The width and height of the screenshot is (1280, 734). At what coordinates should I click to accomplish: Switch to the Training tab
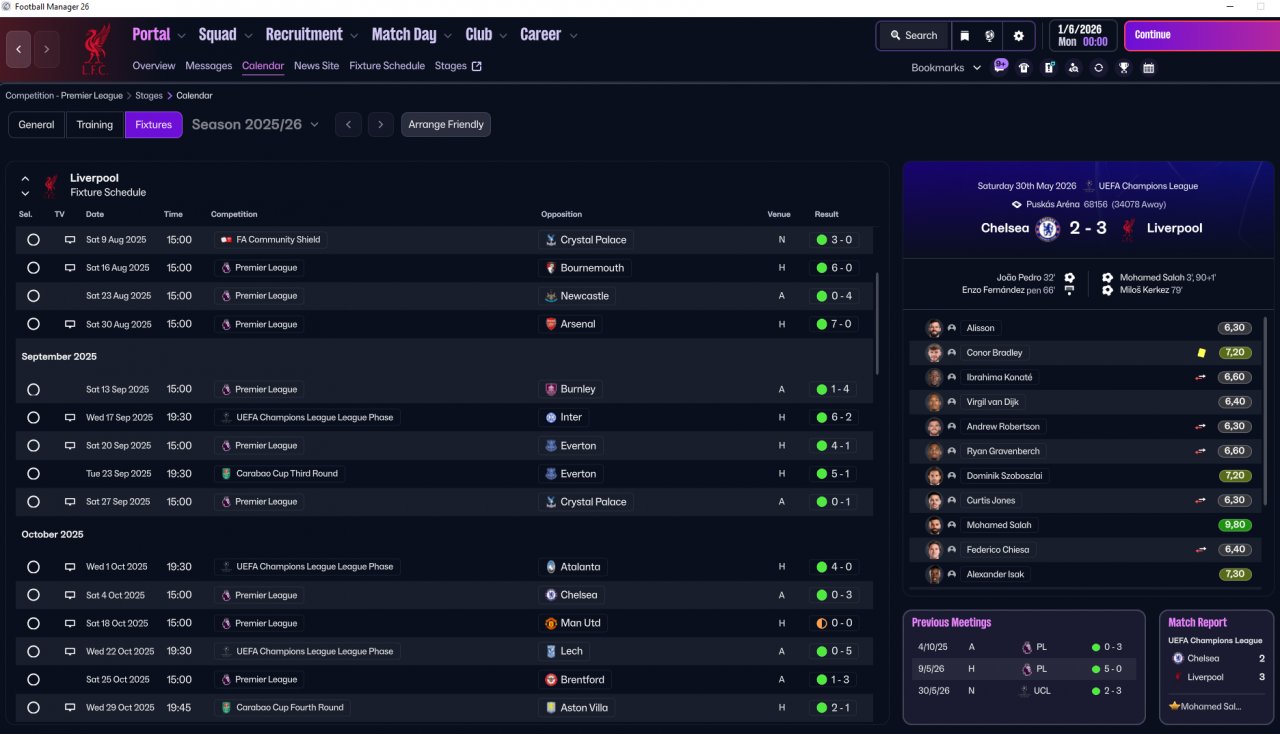tap(95, 125)
